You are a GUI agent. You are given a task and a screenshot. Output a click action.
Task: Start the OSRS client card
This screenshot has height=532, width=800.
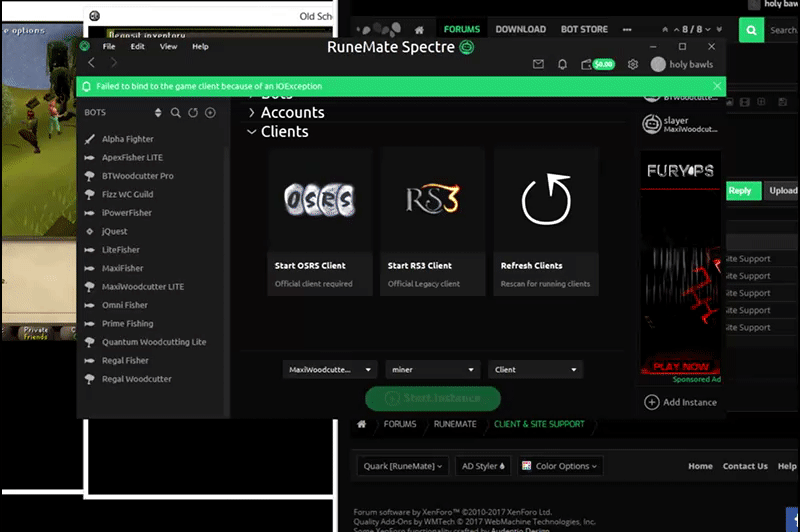point(319,222)
